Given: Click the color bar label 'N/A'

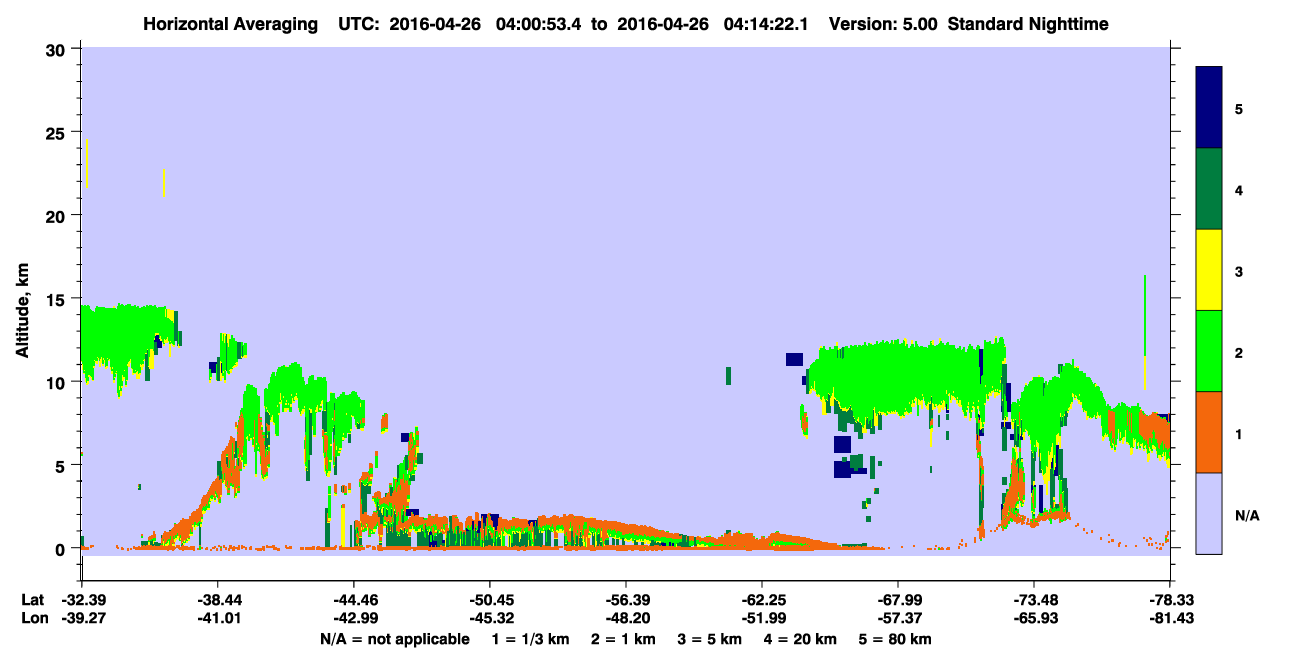Looking at the screenshot, I should [1247, 516].
